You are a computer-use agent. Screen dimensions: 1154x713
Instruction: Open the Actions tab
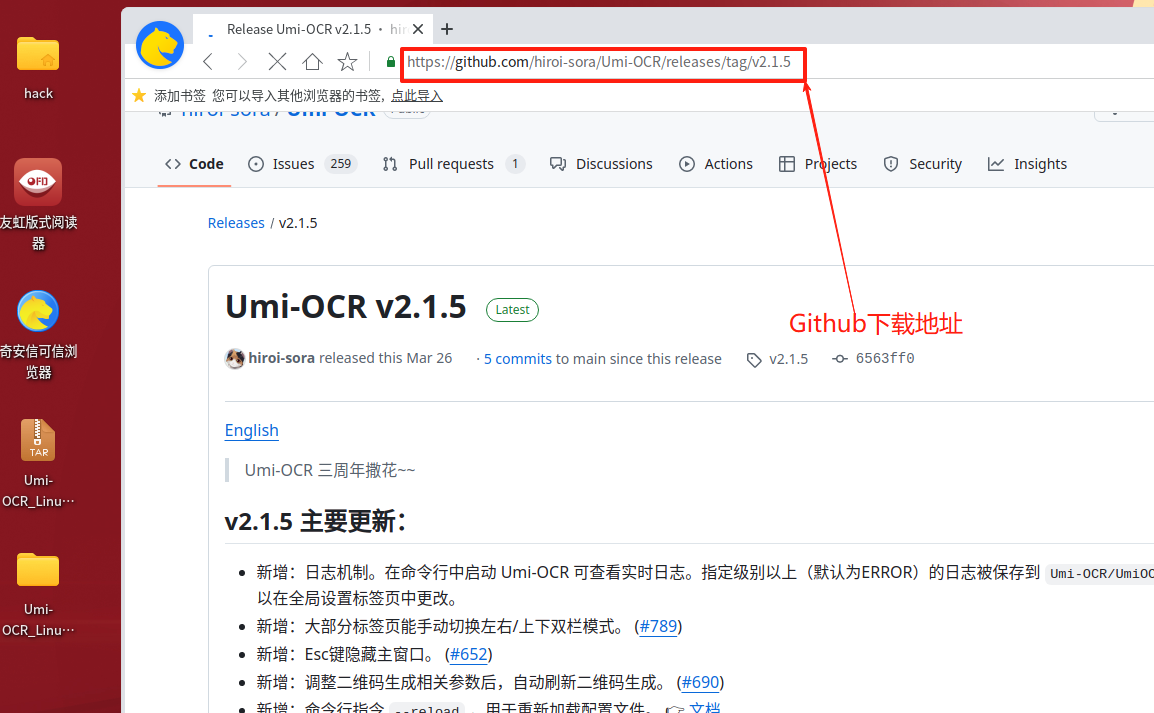tap(716, 164)
